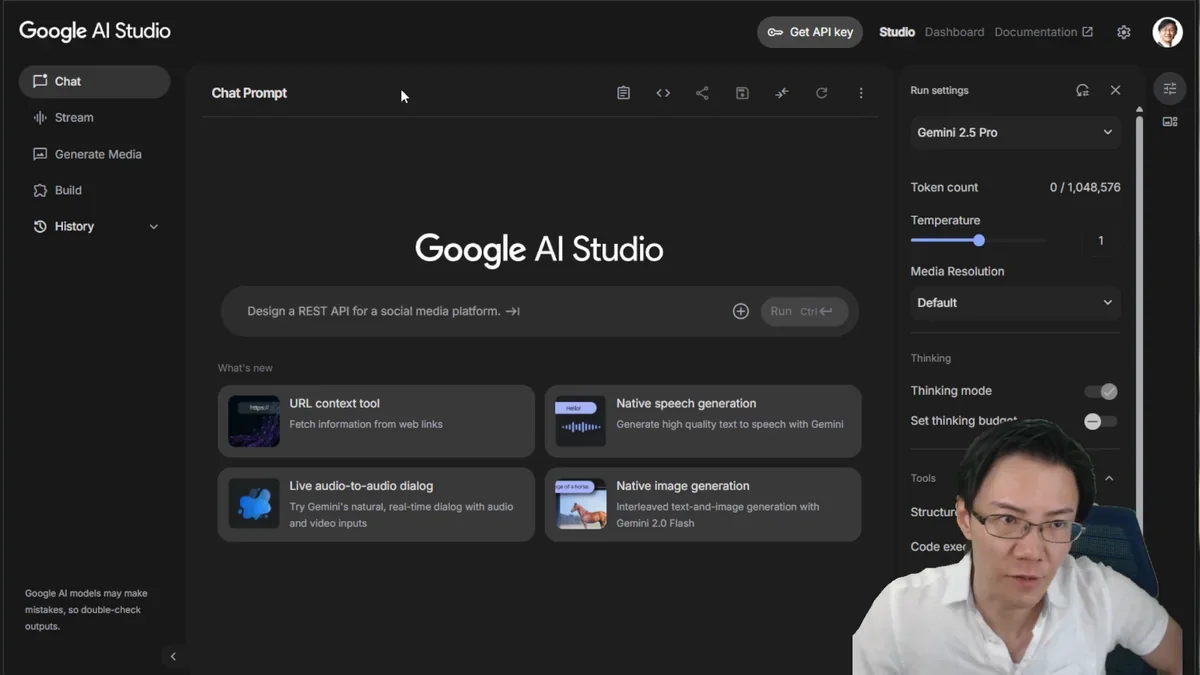The image size is (1200, 675).
Task: Click the tab-key hint icon in prompt
Action: click(x=512, y=311)
